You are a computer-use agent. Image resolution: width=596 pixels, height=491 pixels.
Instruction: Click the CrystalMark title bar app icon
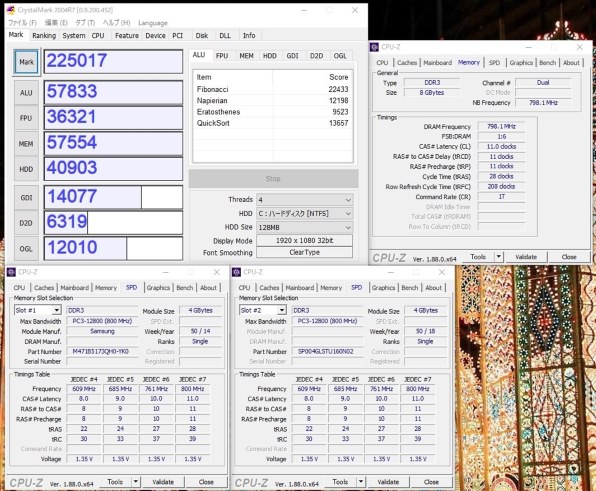tap(11, 10)
